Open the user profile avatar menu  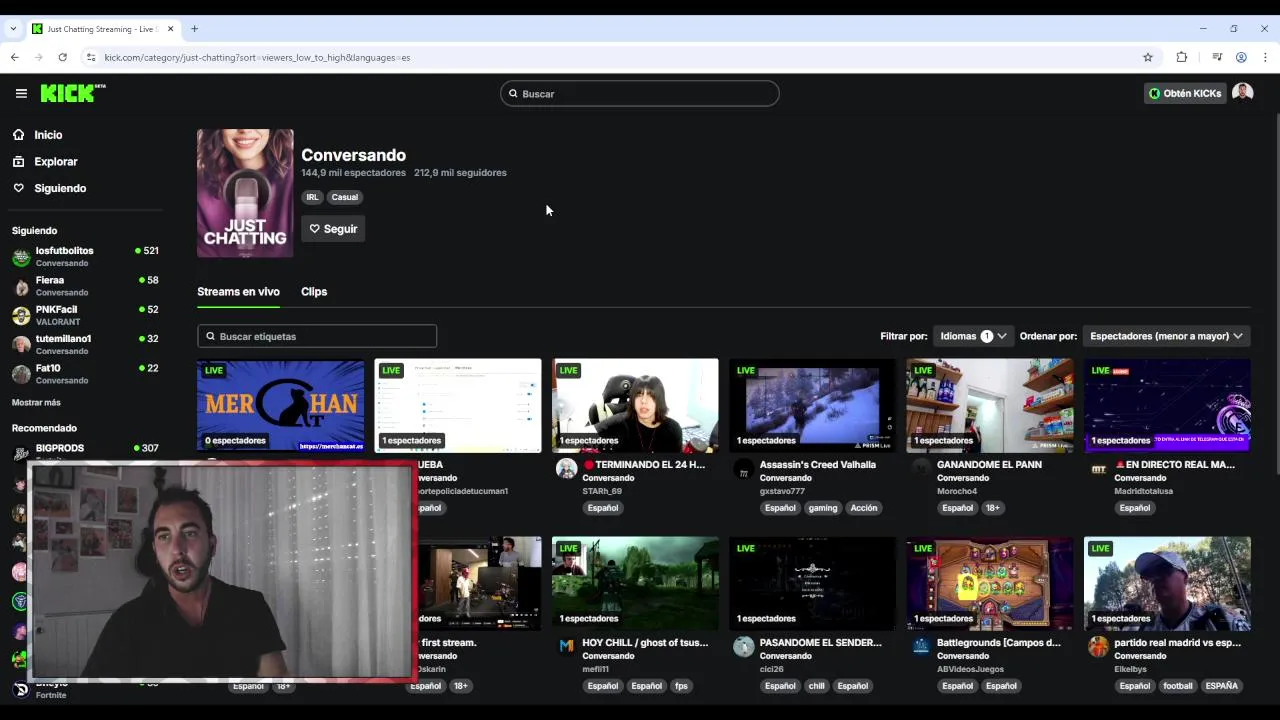click(1243, 93)
